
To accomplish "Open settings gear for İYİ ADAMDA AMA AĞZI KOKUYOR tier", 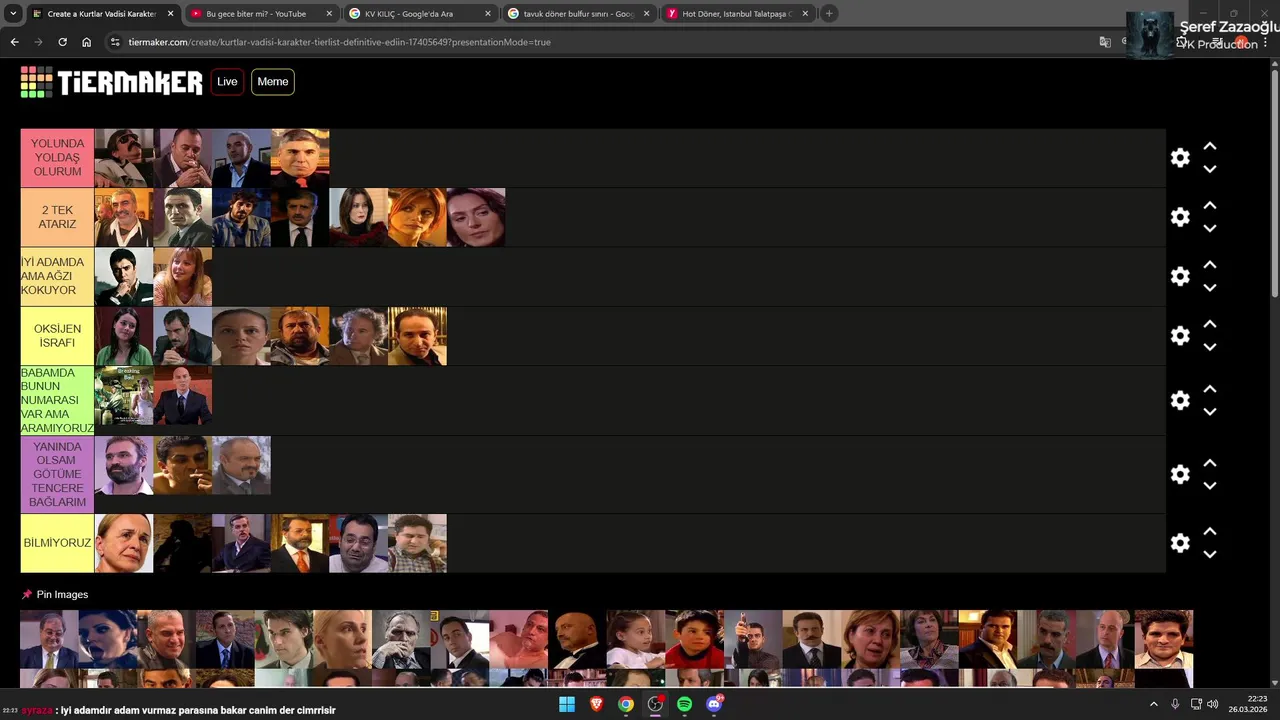I will [1180, 276].
